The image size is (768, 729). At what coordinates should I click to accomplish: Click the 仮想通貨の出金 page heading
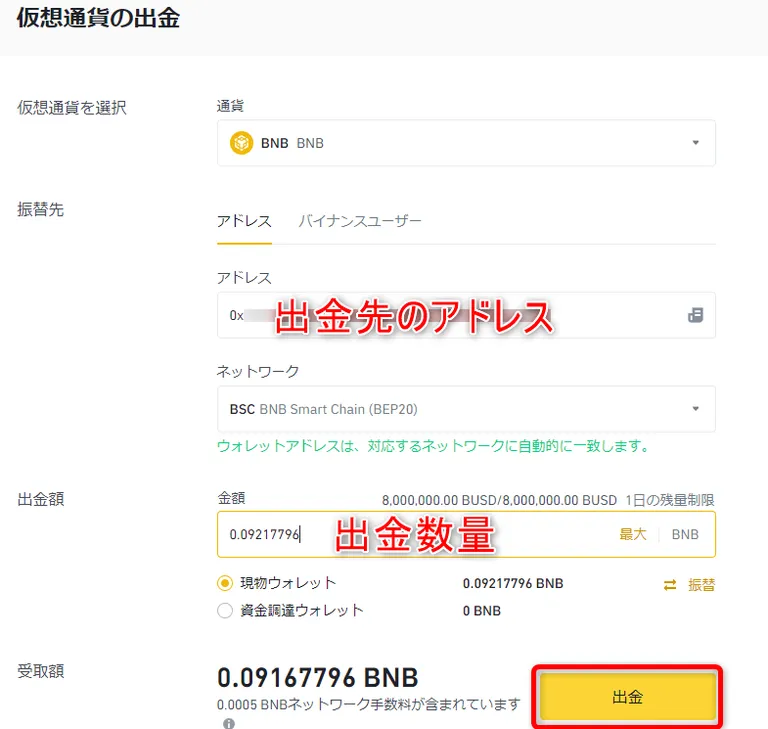[98, 19]
